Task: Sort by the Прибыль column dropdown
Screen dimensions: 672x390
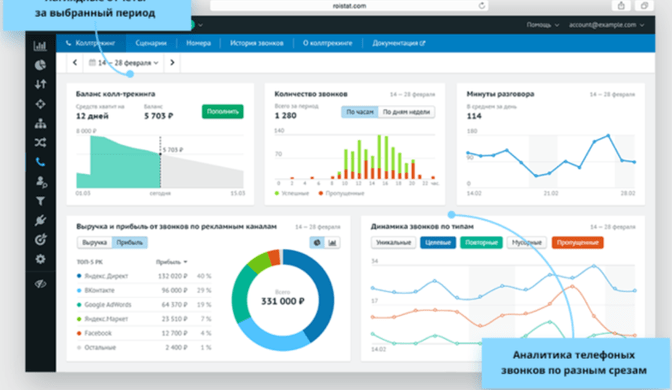Action: (x=171, y=262)
